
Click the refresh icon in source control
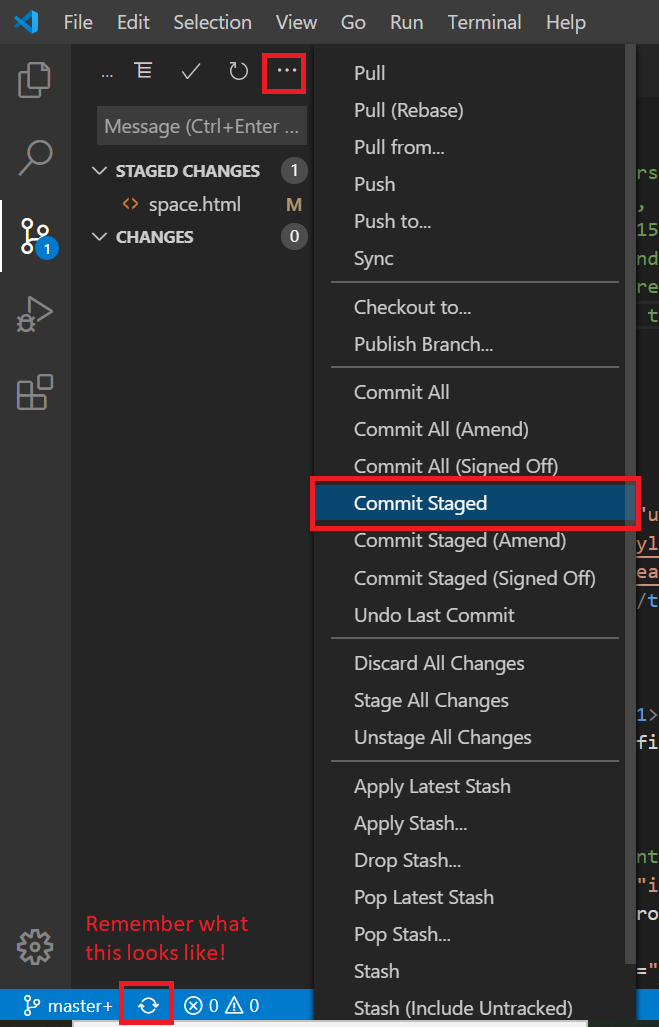click(238, 71)
